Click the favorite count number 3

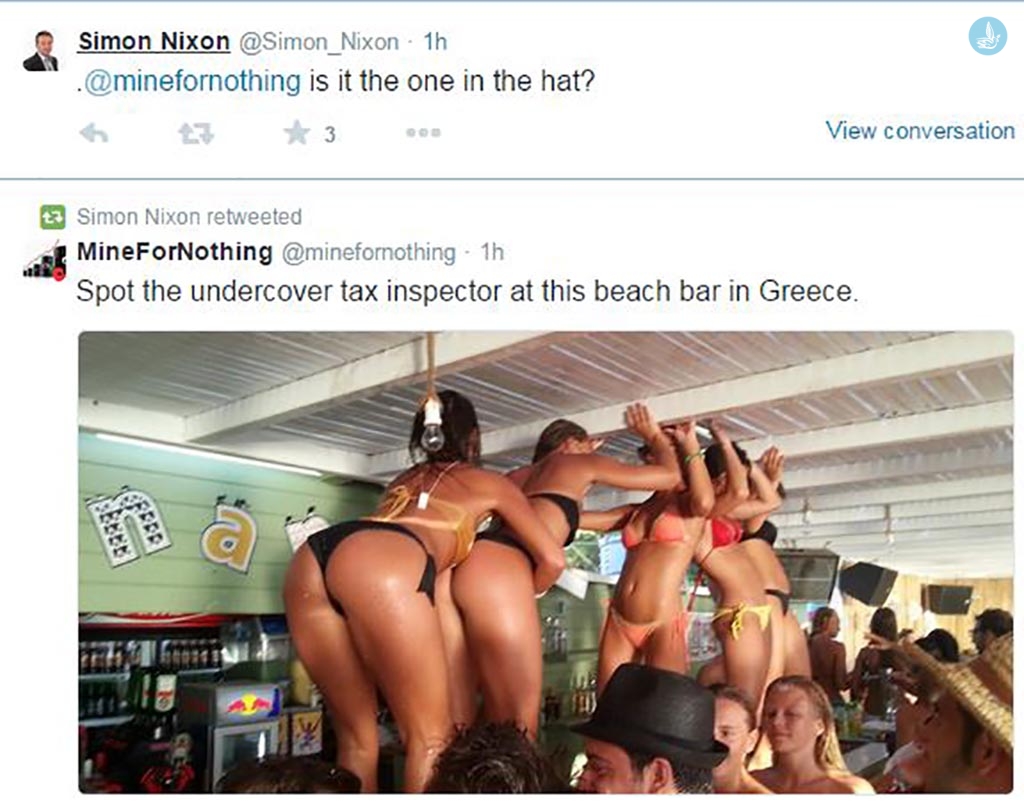click(330, 134)
